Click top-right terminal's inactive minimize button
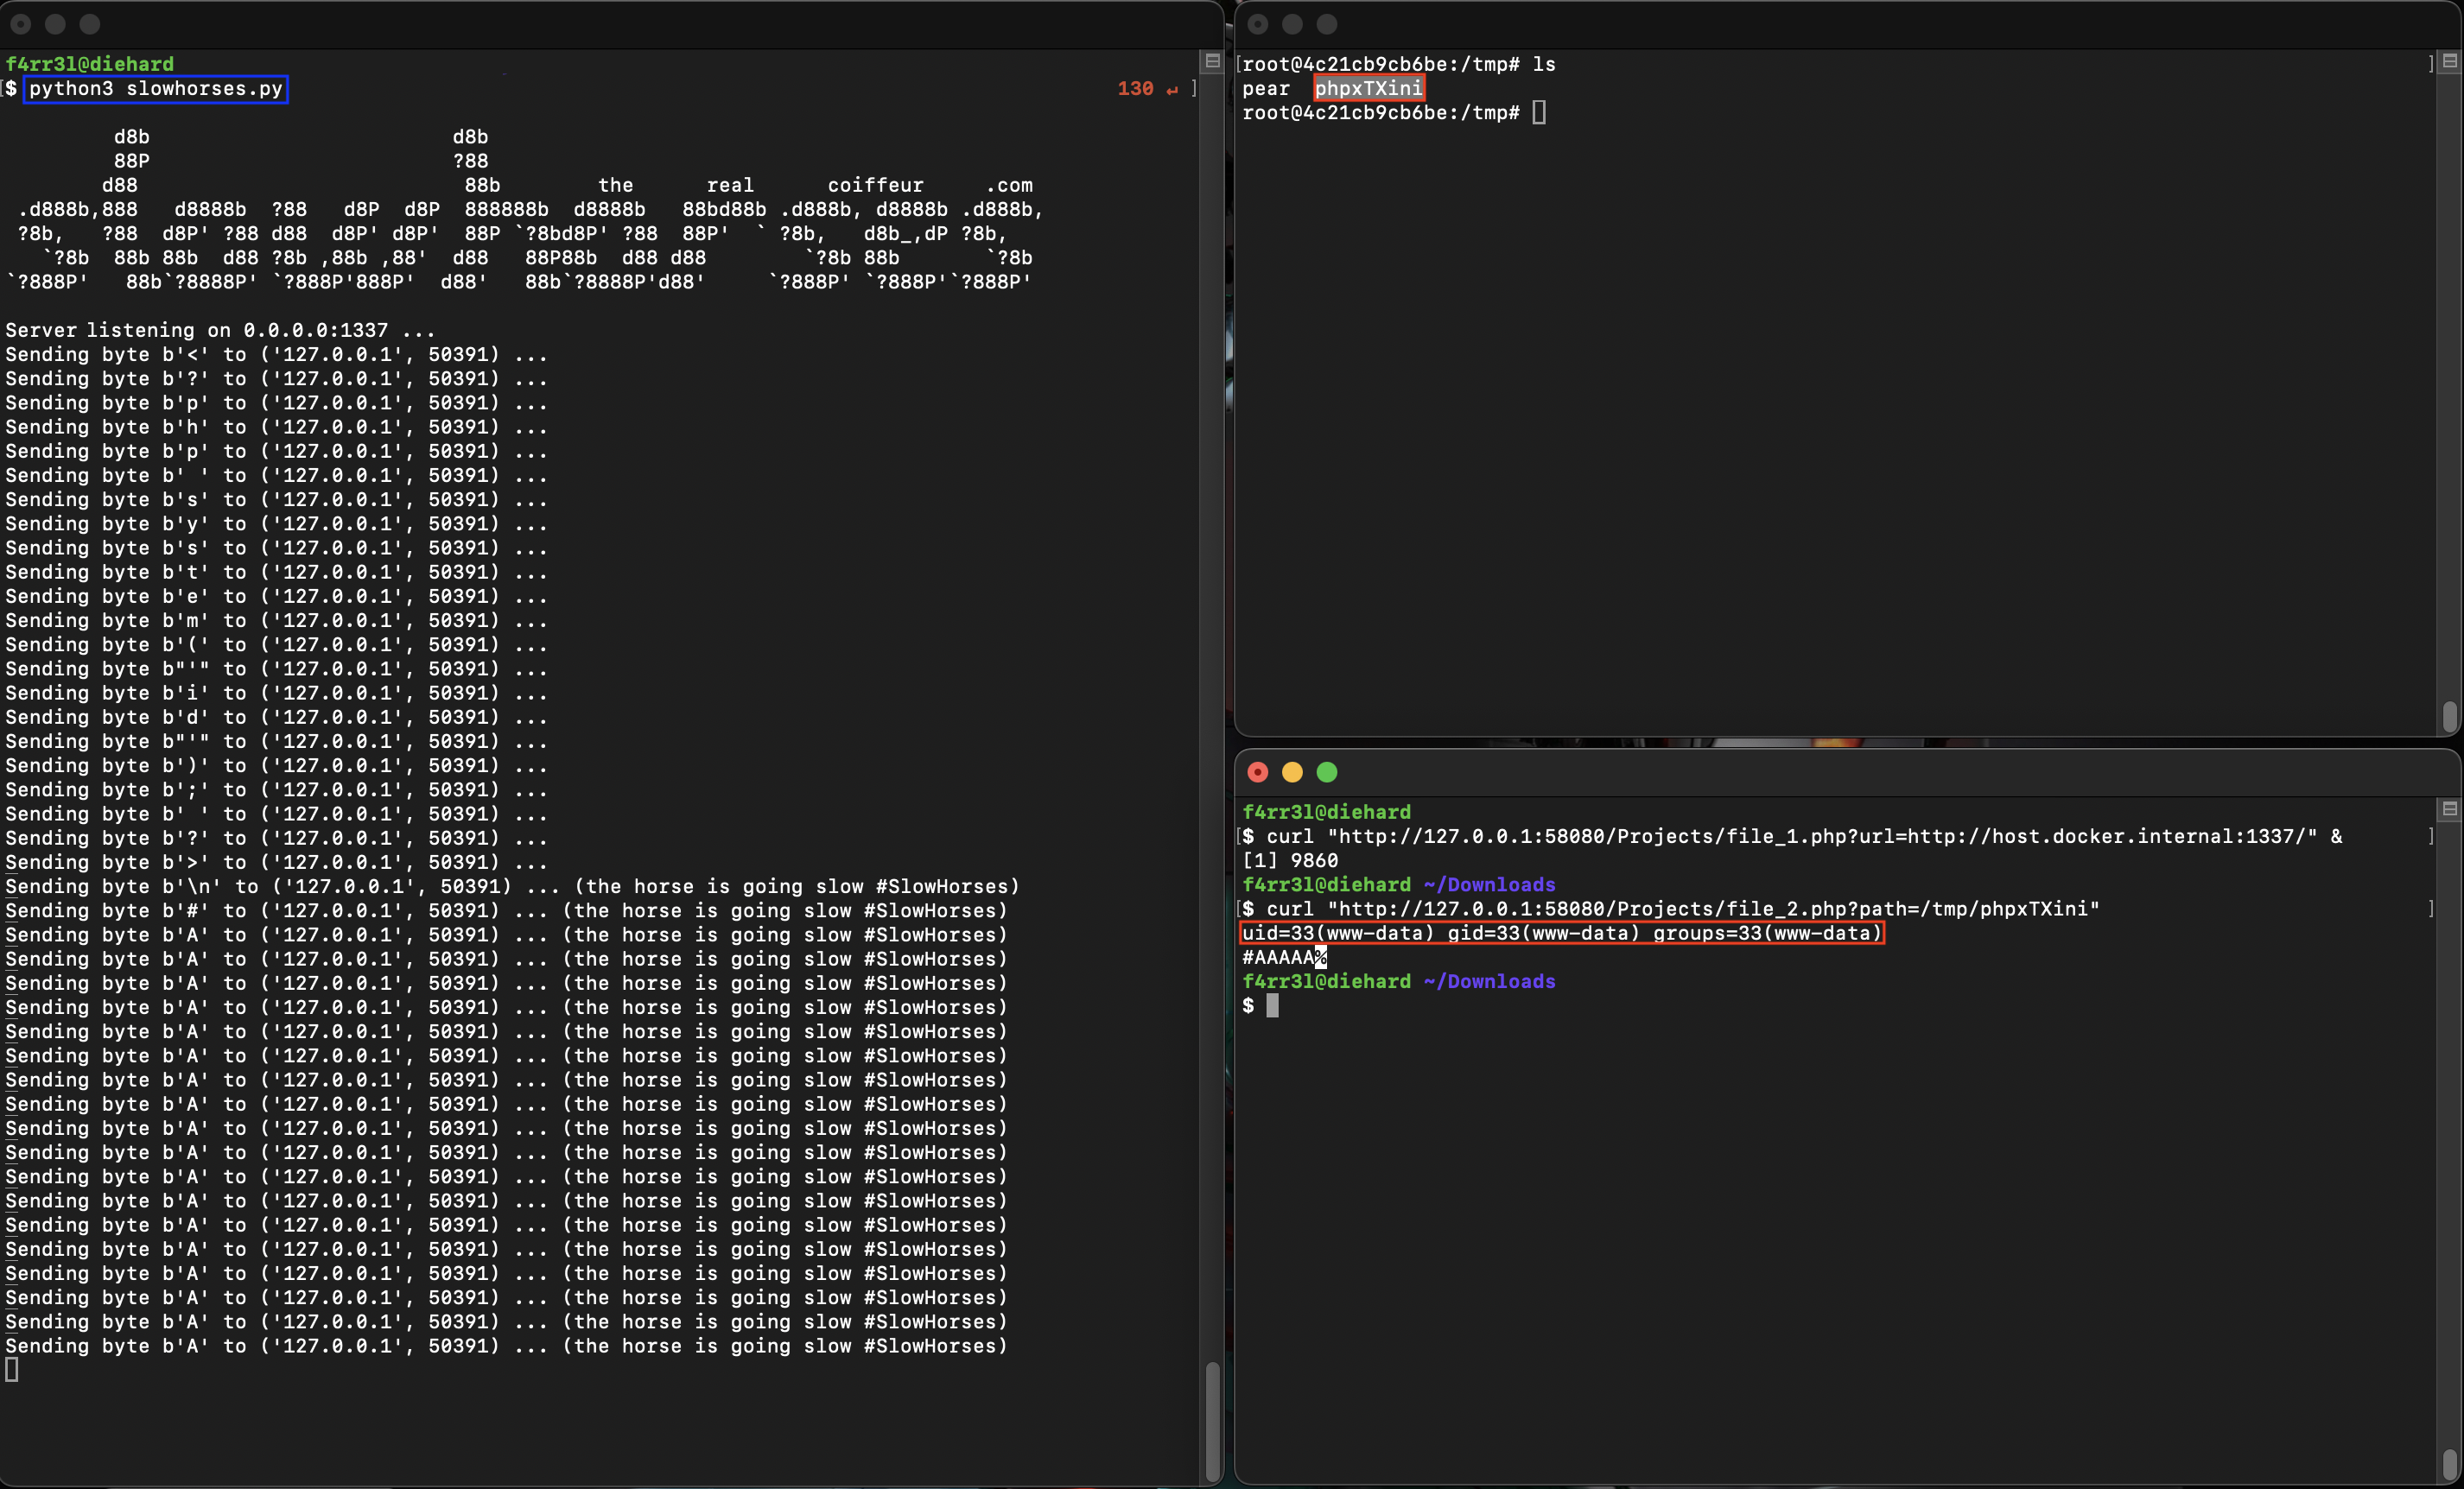 click(1292, 24)
